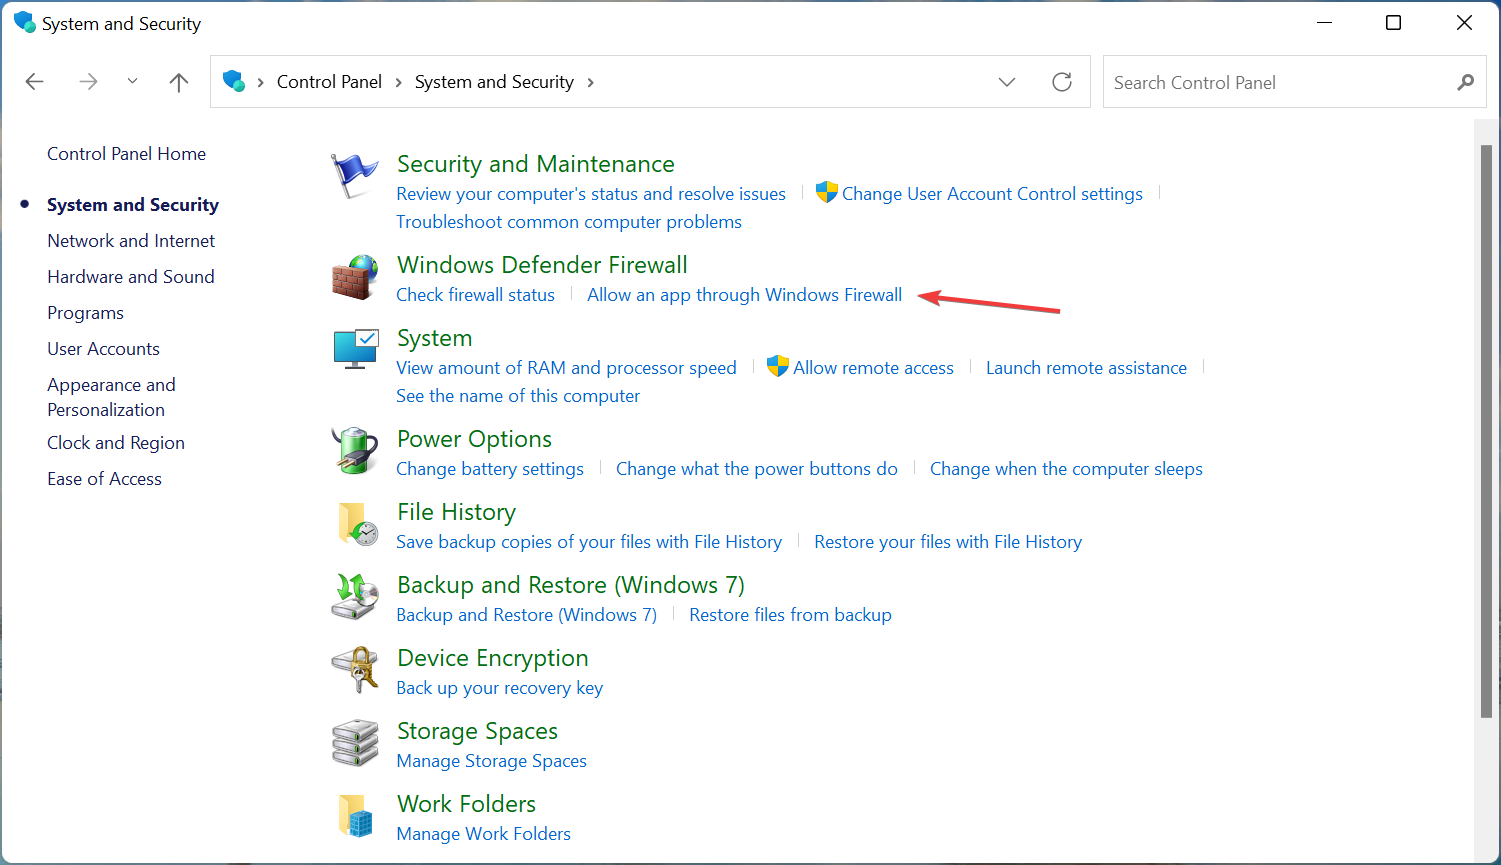Click Change when the computer sleeps
The width and height of the screenshot is (1501, 865).
click(x=1066, y=469)
